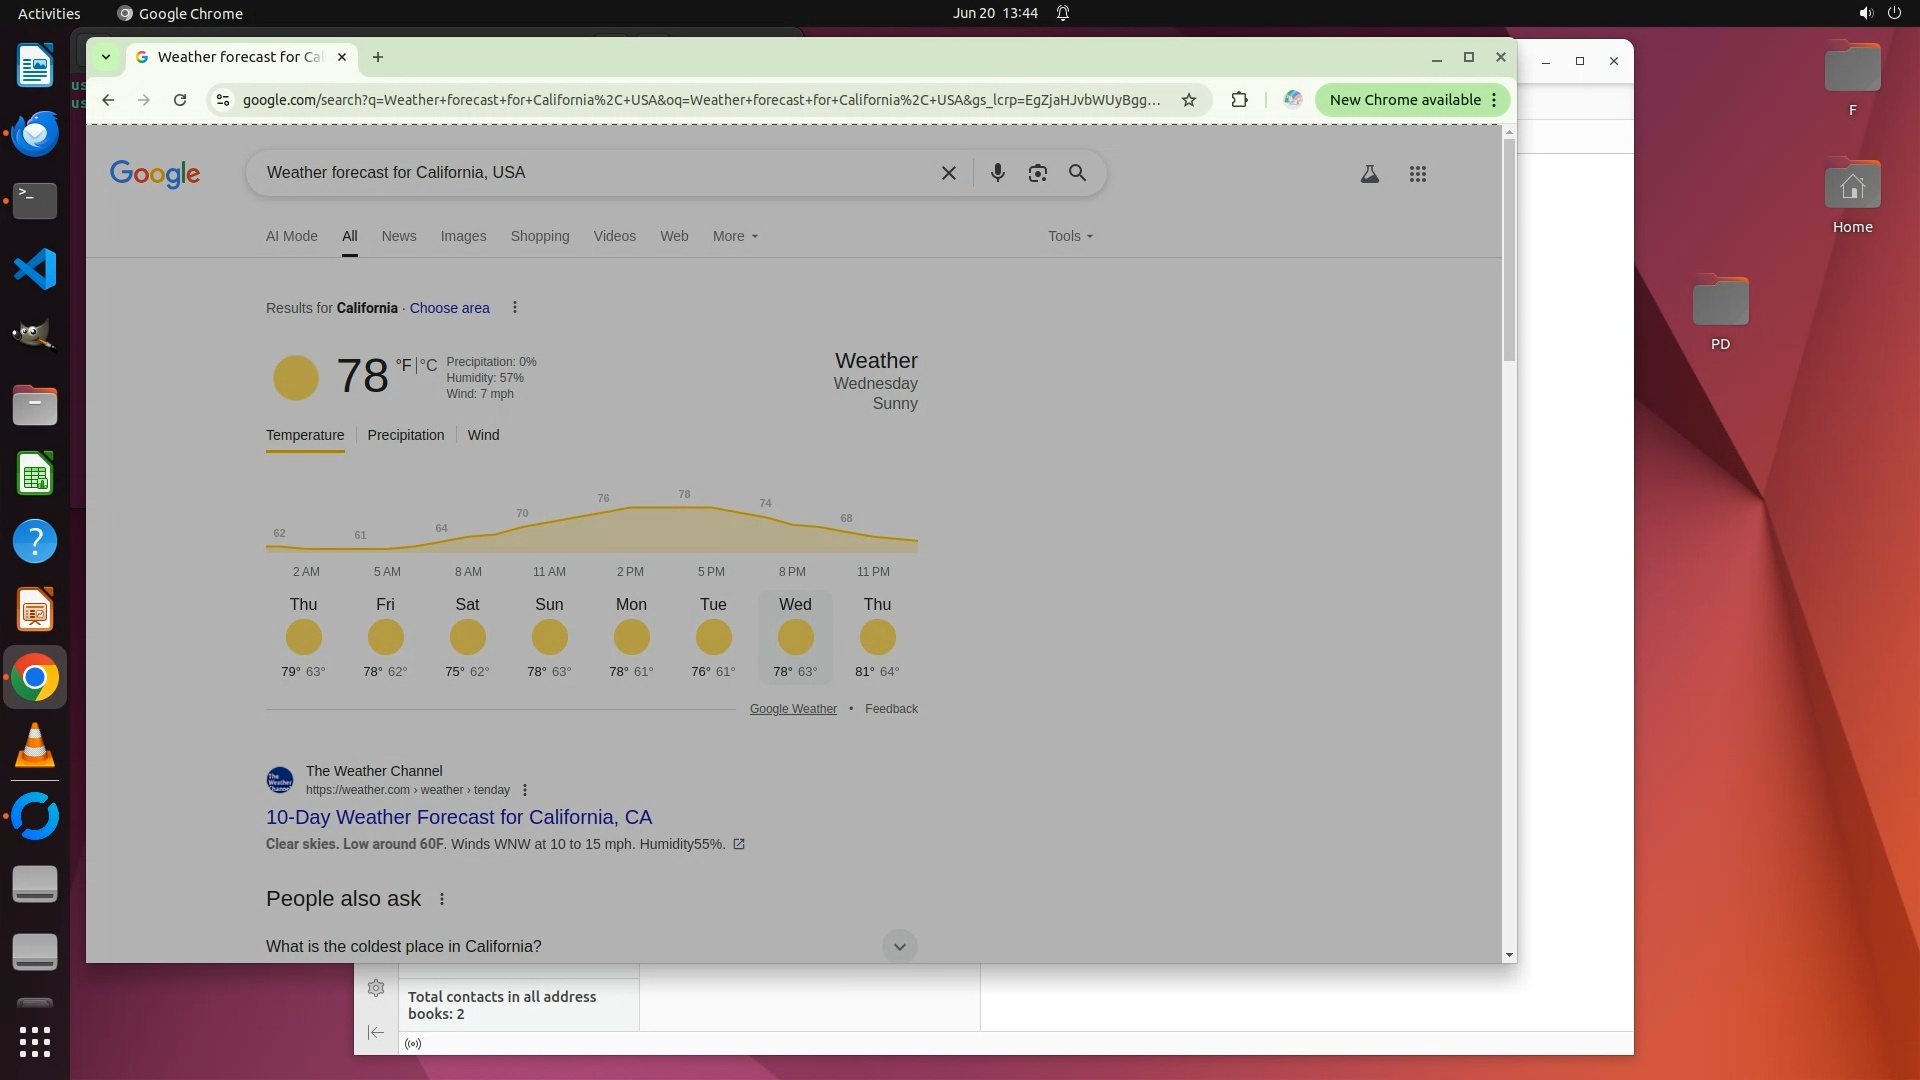Image resolution: width=1920 pixels, height=1080 pixels.
Task: Reload the page
Action: [180, 100]
